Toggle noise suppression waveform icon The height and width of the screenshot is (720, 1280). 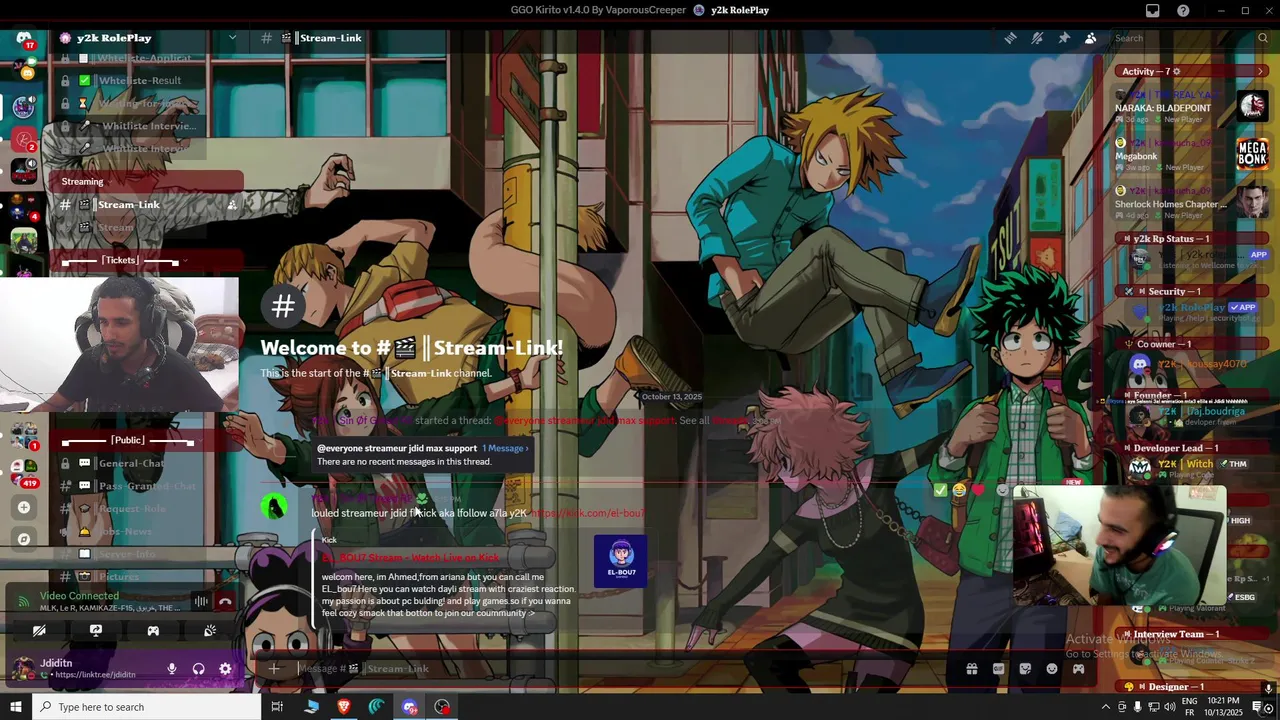[201, 601]
